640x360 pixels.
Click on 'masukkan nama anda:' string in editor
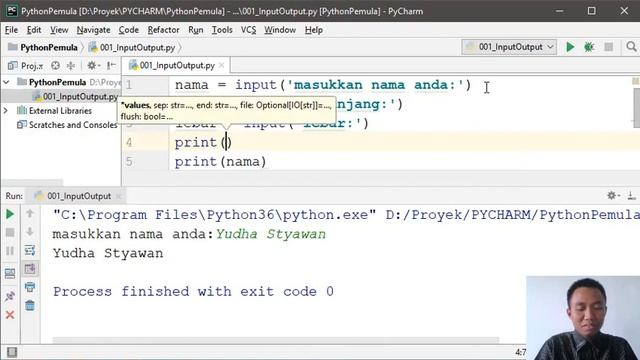[x=375, y=85]
